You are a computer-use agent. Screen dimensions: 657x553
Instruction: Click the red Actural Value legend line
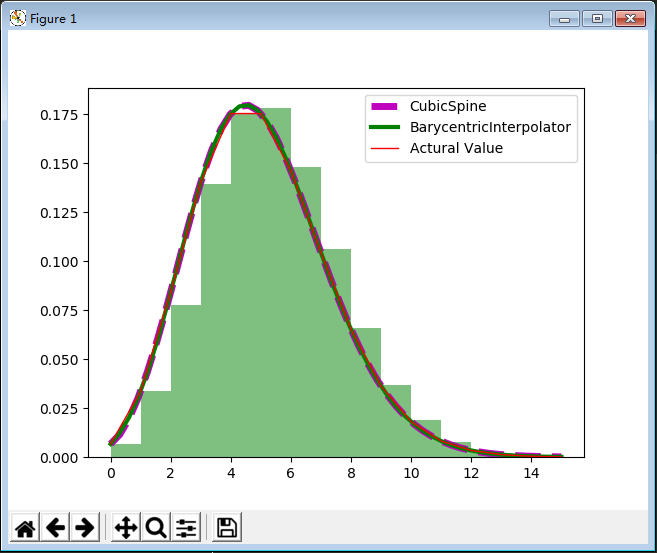click(384, 148)
